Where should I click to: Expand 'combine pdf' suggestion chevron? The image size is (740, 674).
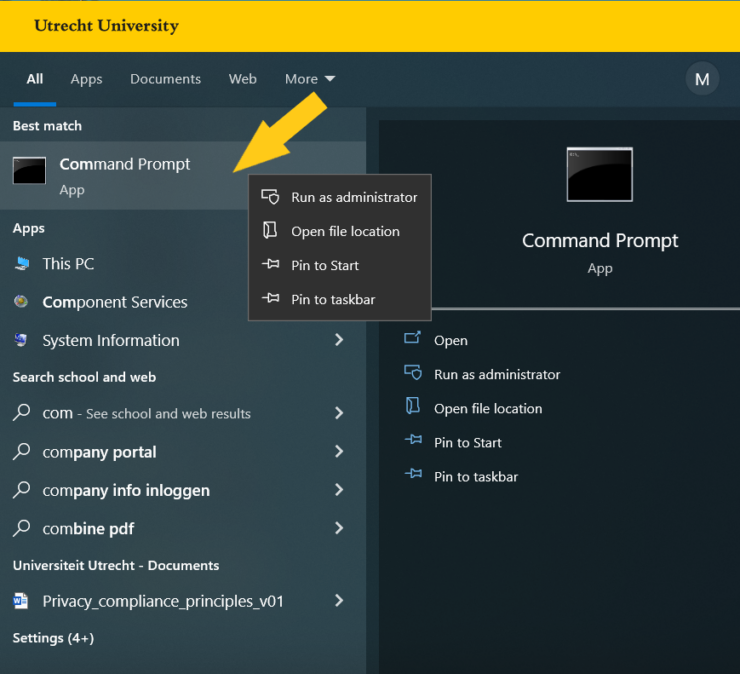339,528
